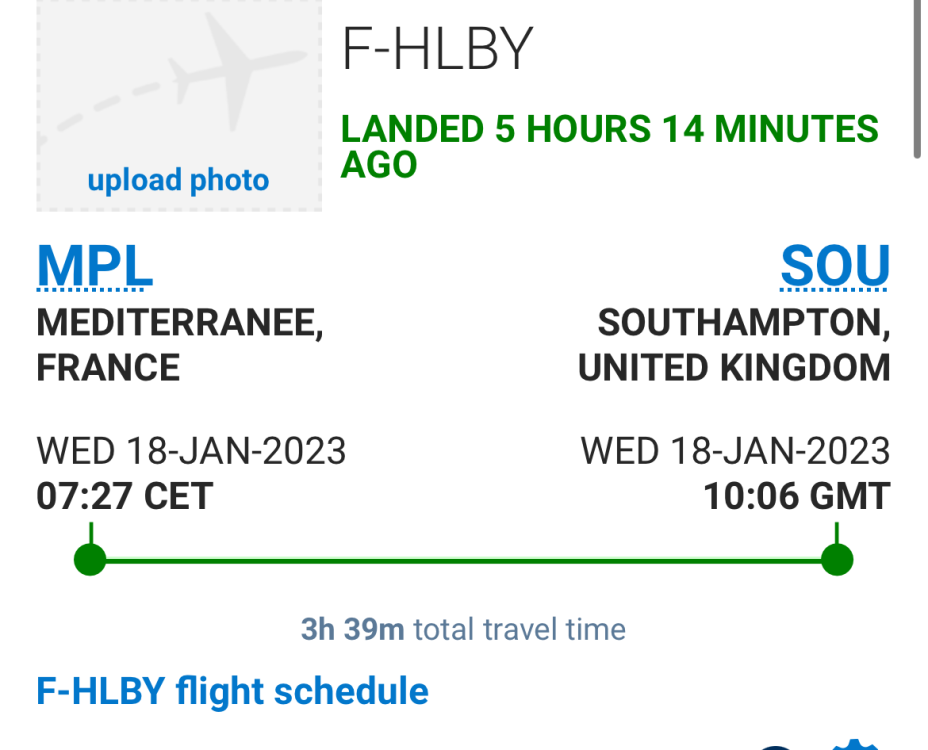Click the F-HLBY aircraft registration heading
The height and width of the screenshot is (750, 928).
(x=438, y=49)
